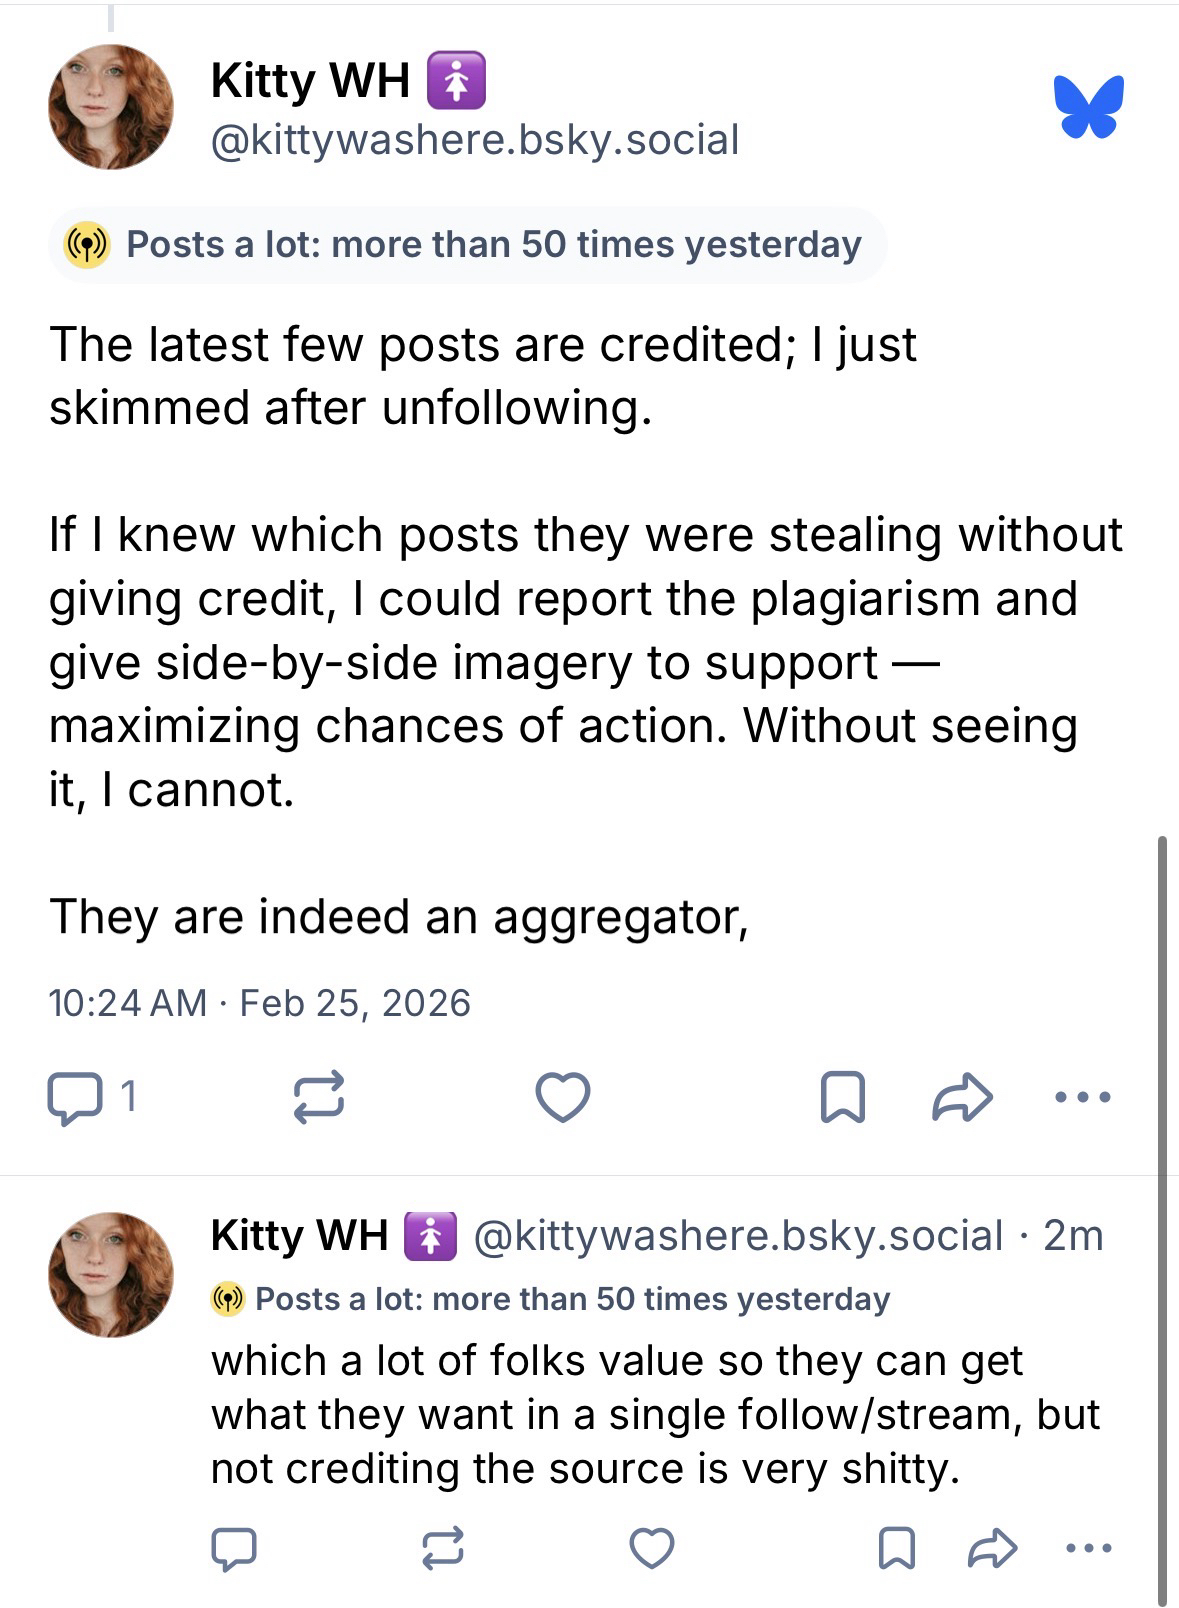Share the reply post via arrow icon
1179x1608 pixels.
pyautogui.click(x=993, y=1549)
